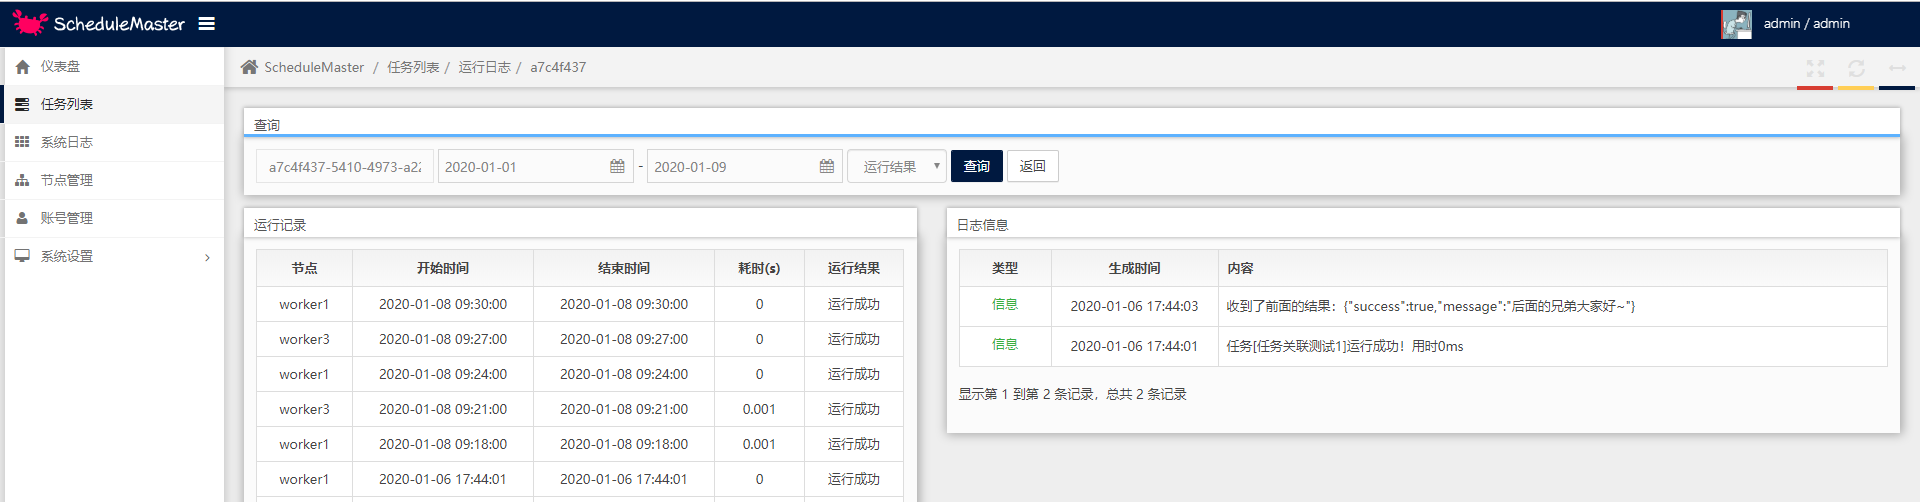Click the 节点管理 sitemap icon
The width and height of the screenshot is (1920, 502).
click(x=22, y=180)
